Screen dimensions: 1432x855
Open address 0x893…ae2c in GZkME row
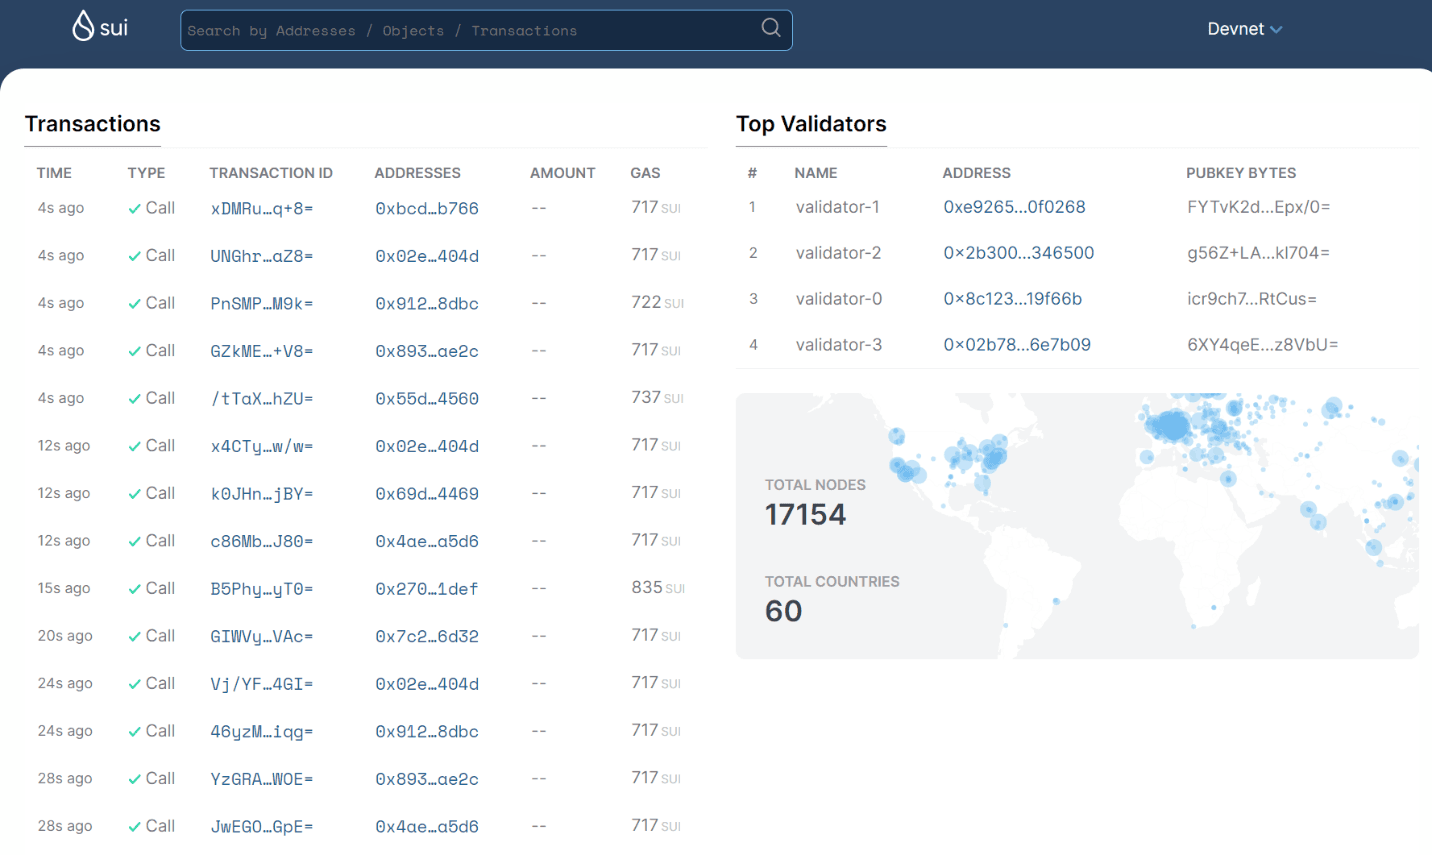pos(427,351)
